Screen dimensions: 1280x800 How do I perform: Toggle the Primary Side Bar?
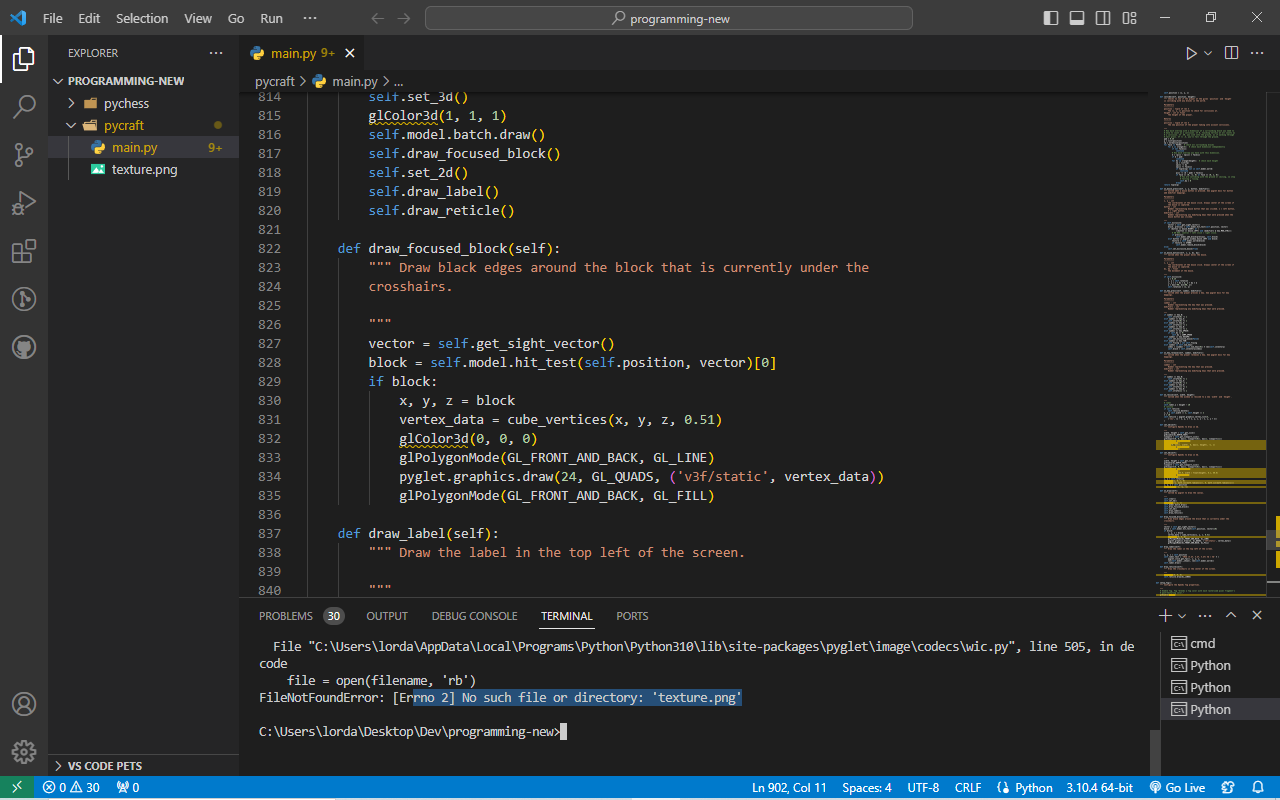point(1050,17)
